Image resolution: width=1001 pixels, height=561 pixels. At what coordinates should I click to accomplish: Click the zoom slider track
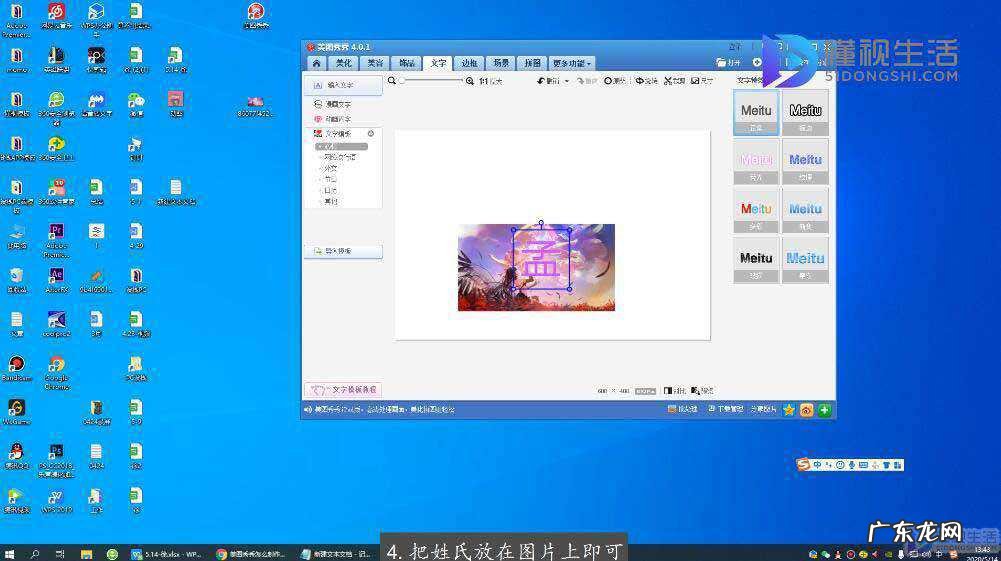pos(431,80)
